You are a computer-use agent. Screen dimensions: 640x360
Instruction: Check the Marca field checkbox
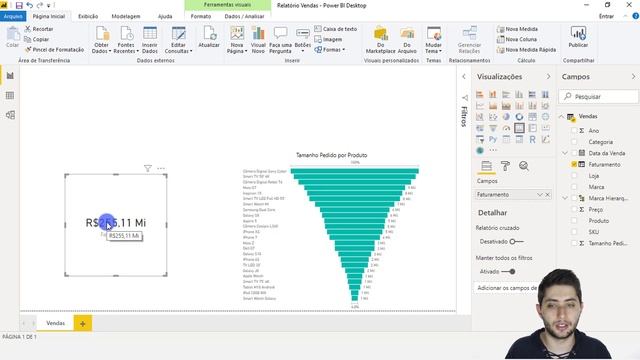574,187
